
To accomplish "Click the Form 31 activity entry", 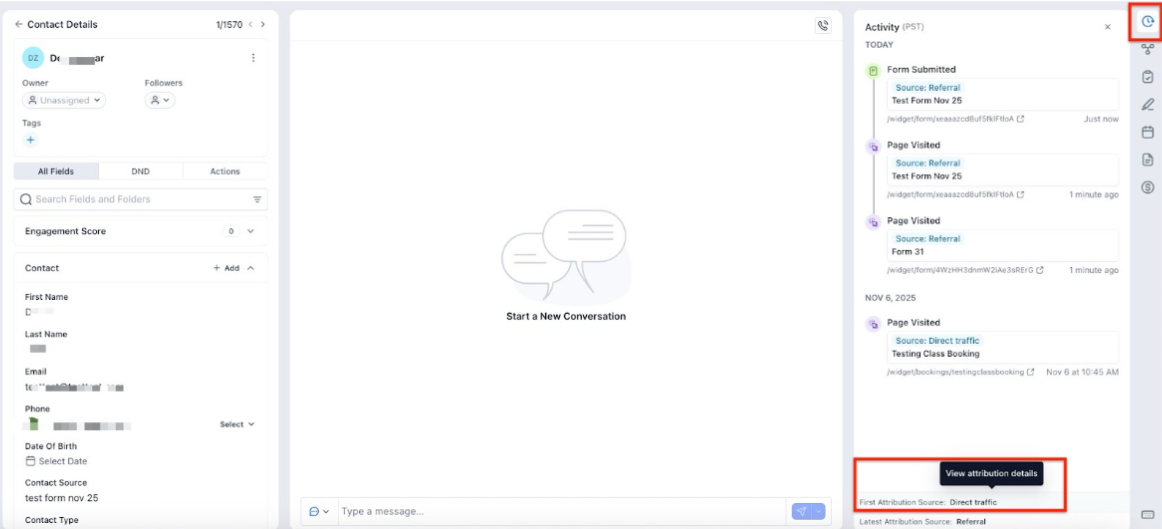I will click(1003, 245).
